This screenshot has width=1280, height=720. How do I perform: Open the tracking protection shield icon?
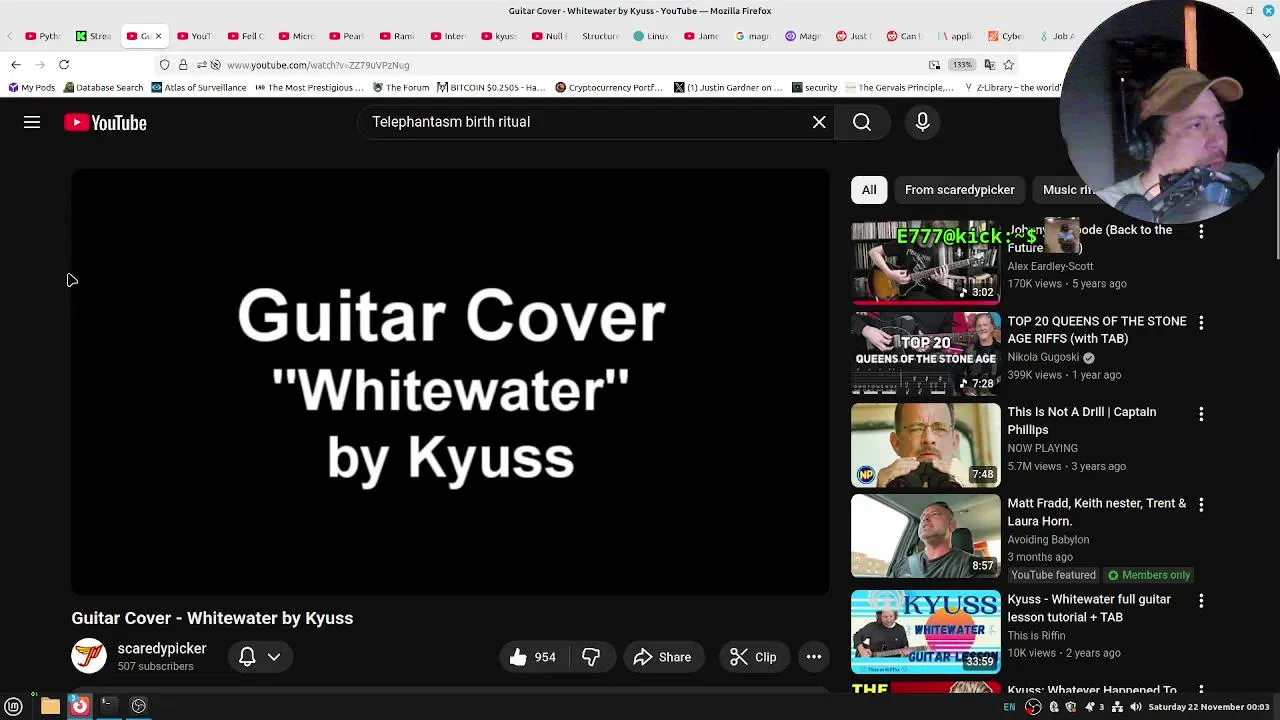pyautogui.click(x=165, y=65)
